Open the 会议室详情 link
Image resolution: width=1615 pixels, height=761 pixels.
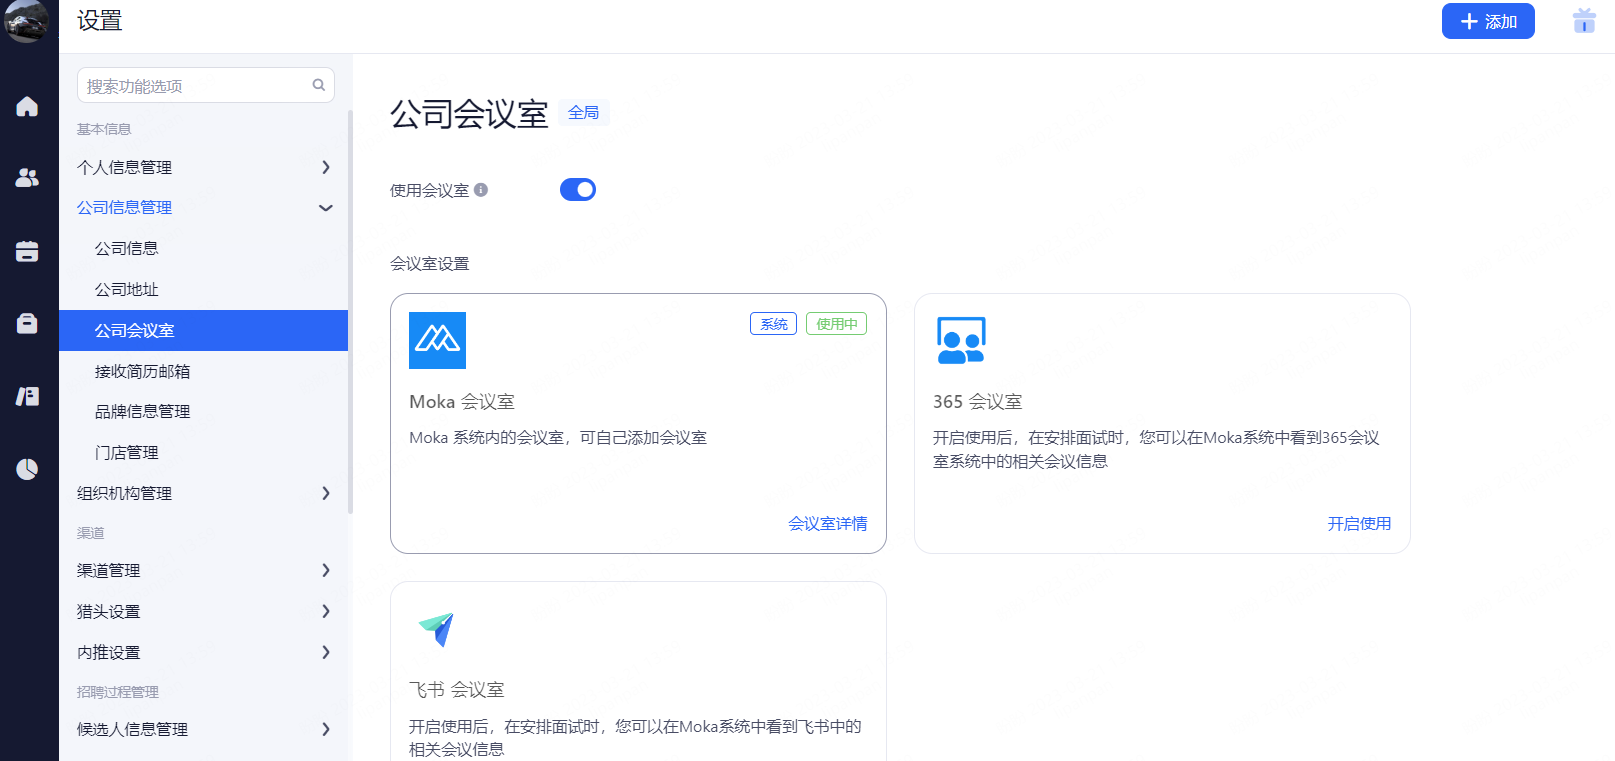pos(827,523)
